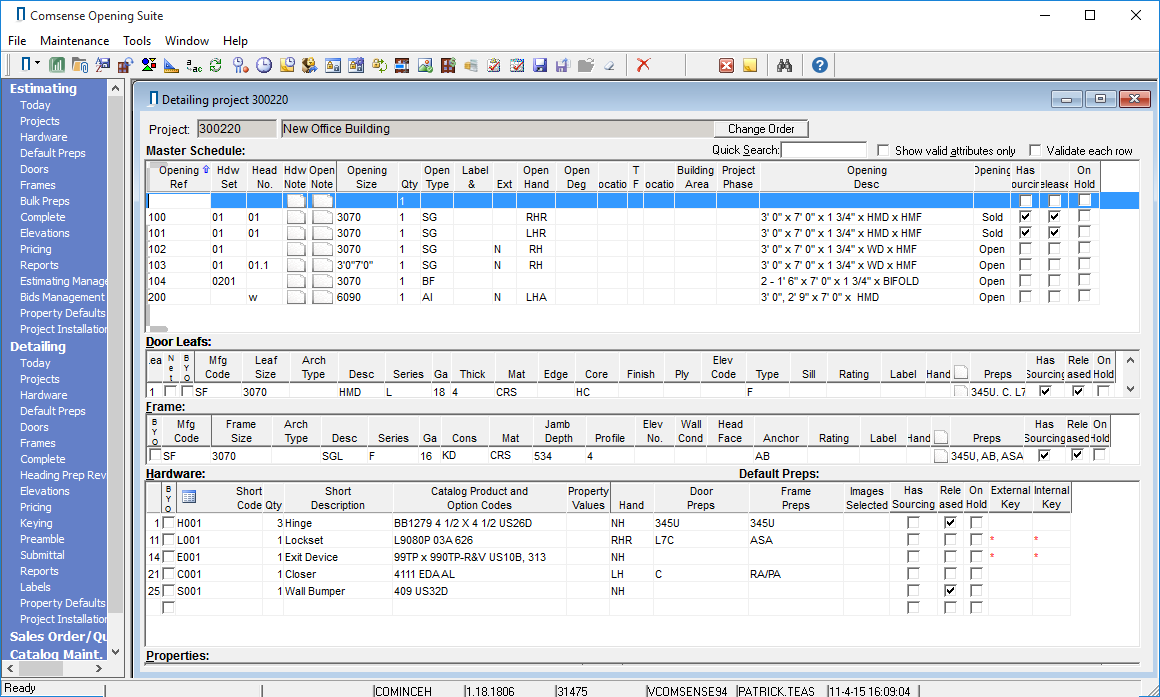Click the blue floppy disk save icon

[x=540, y=65]
